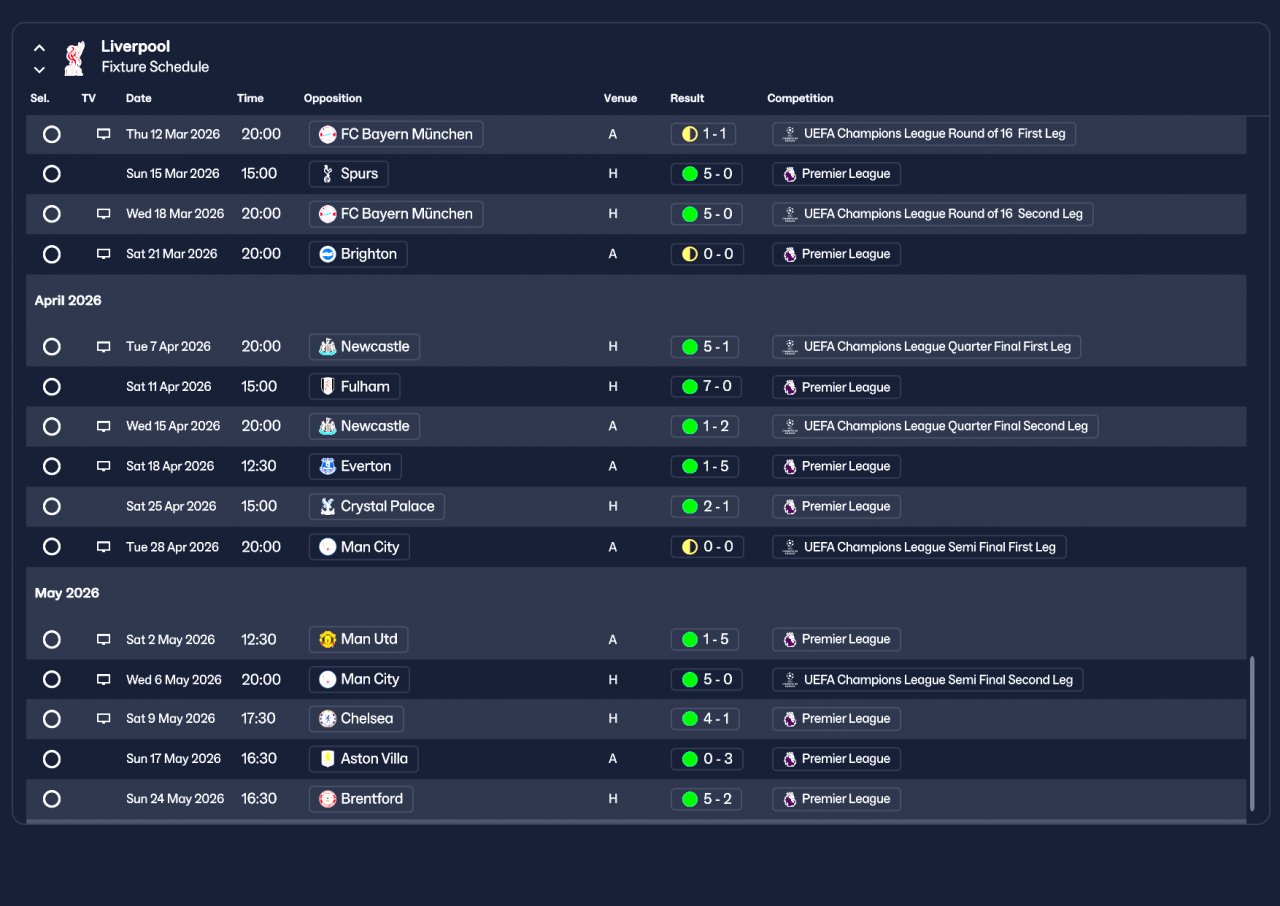Viewport: 1280px width, 906px height.
Task: Sort fixtures by the Opposition column header
Action: pyautogui.click(x=333, y=98)
